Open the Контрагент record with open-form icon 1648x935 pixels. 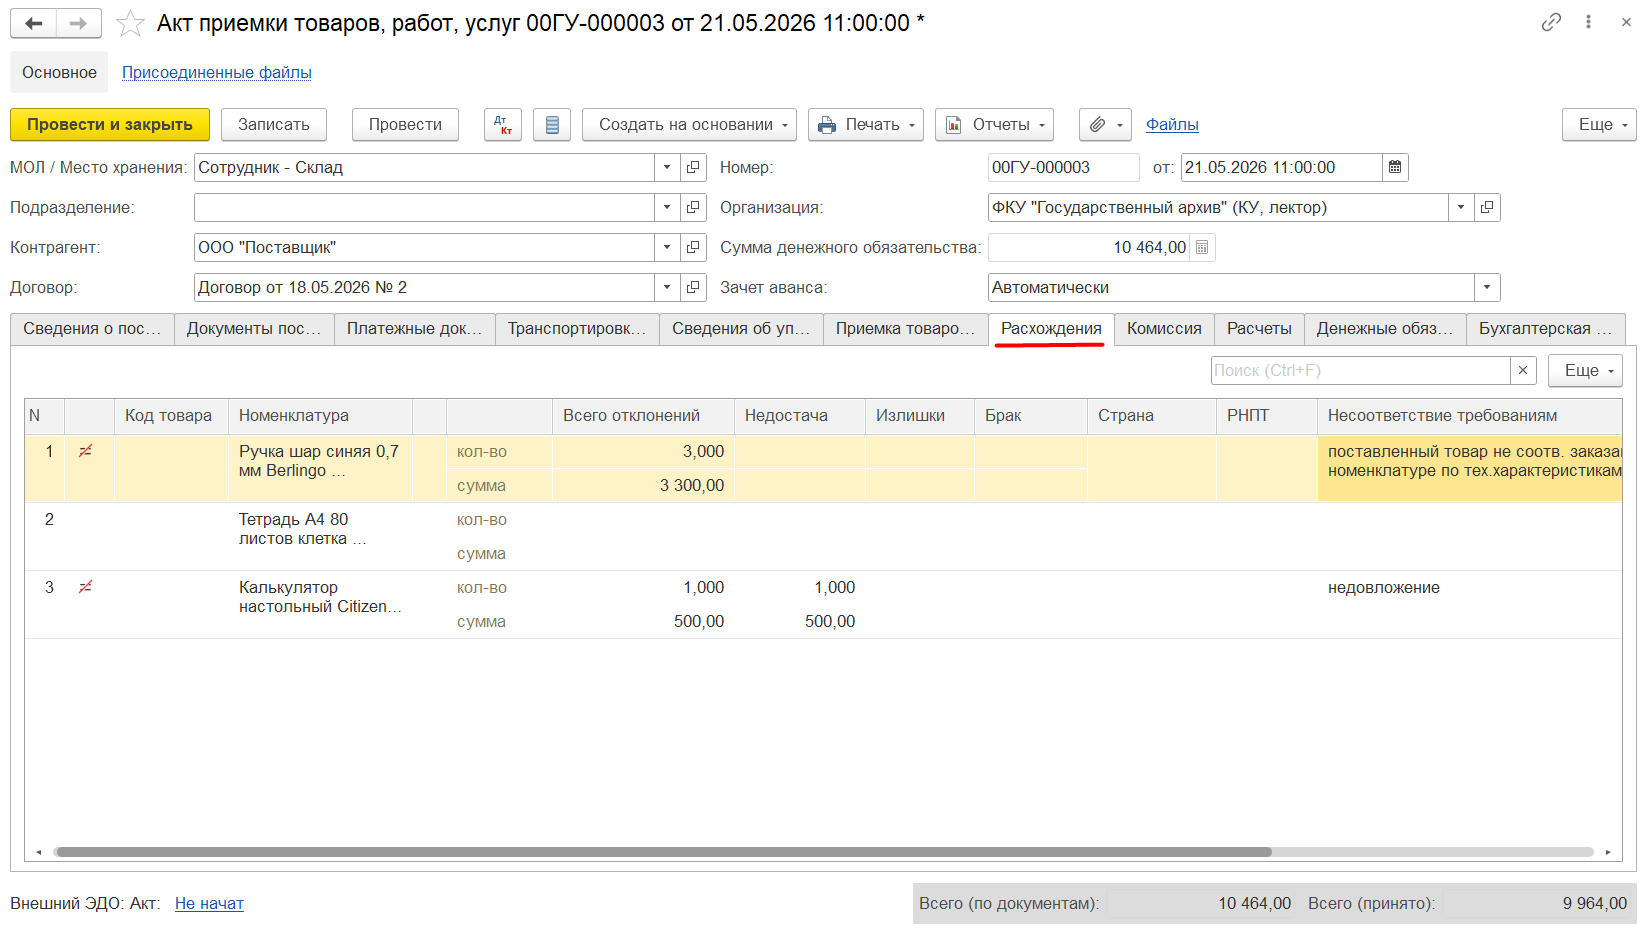pos(693,247)
